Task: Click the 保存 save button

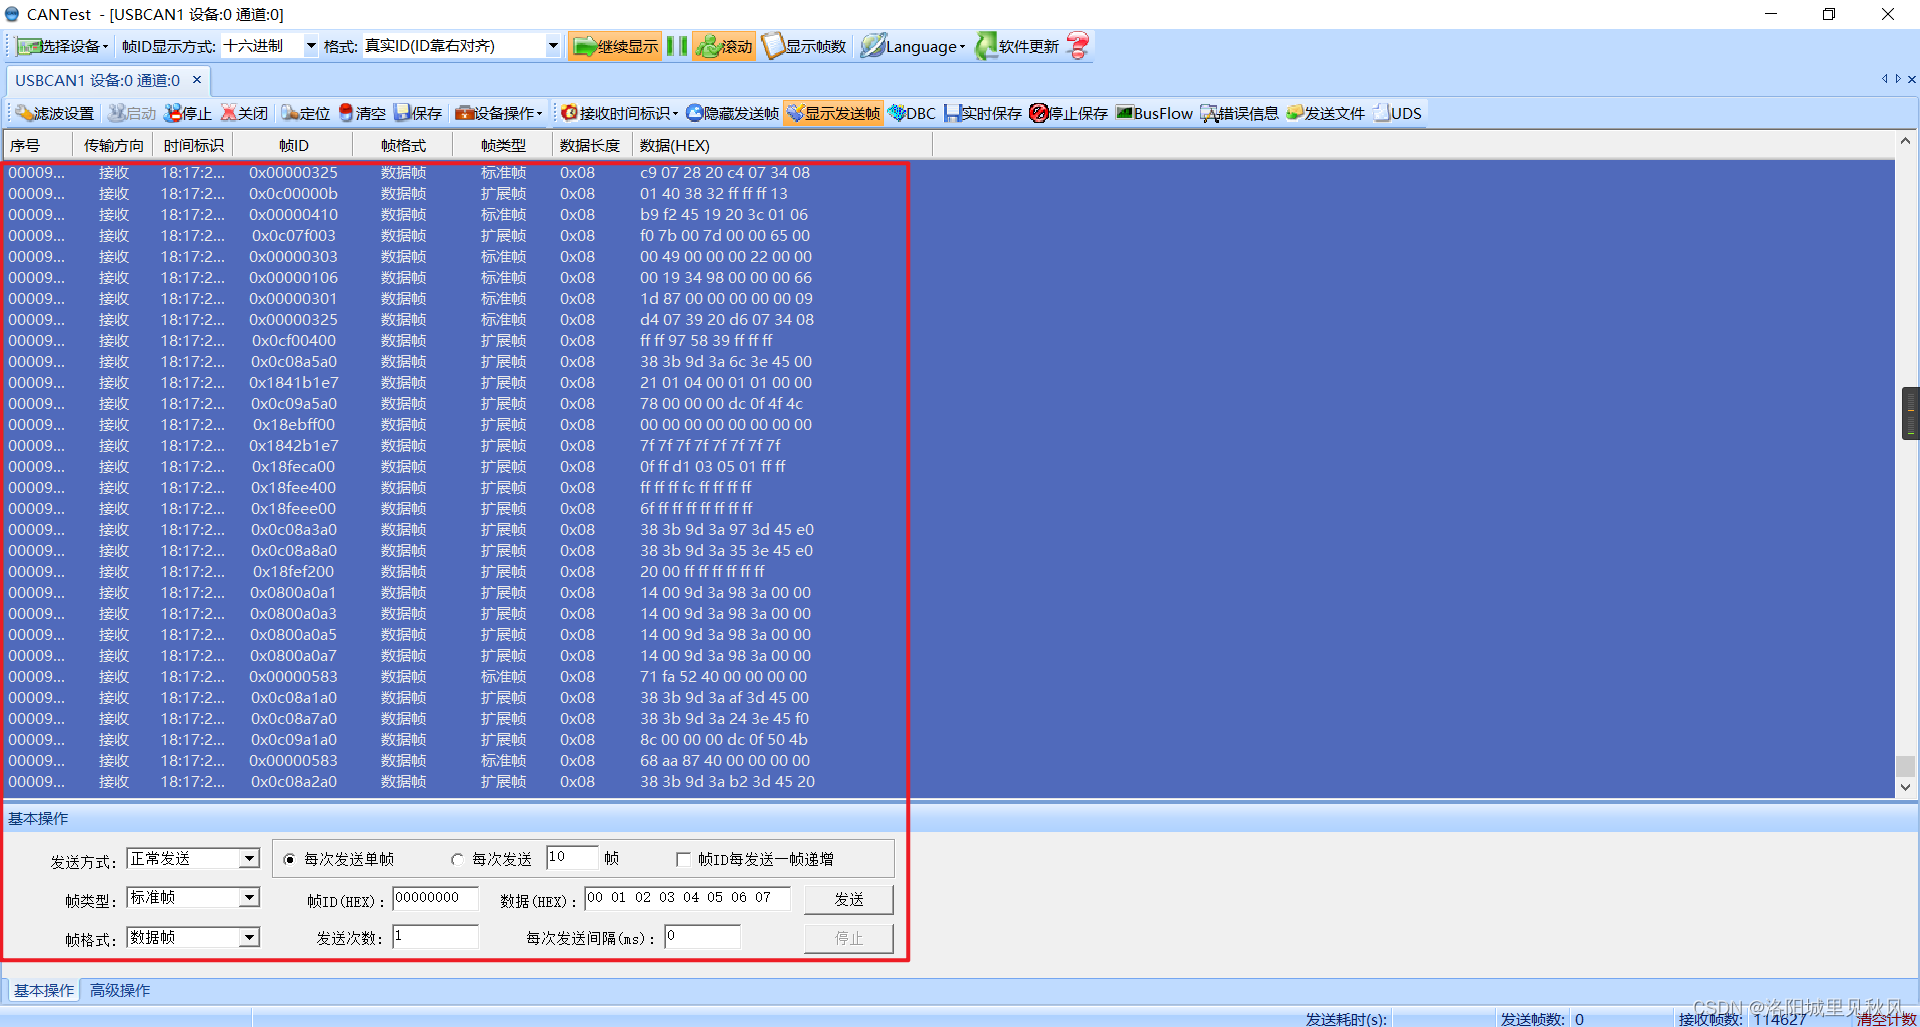Action: [x=418, y=113]
